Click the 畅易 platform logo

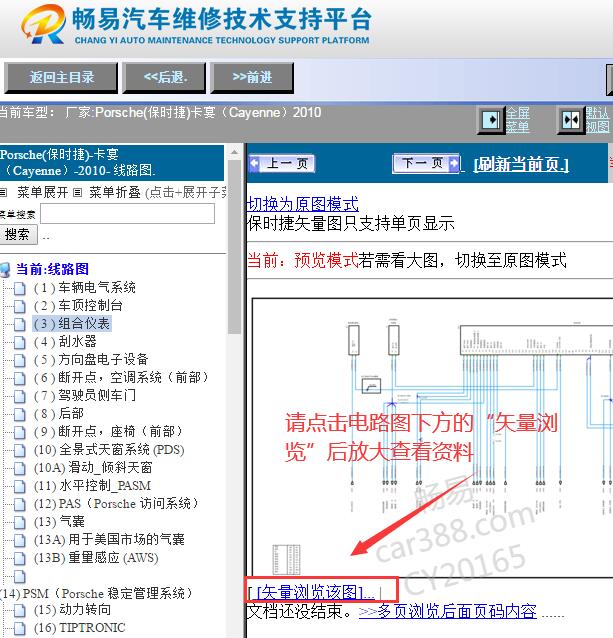[x=43, y=24]
